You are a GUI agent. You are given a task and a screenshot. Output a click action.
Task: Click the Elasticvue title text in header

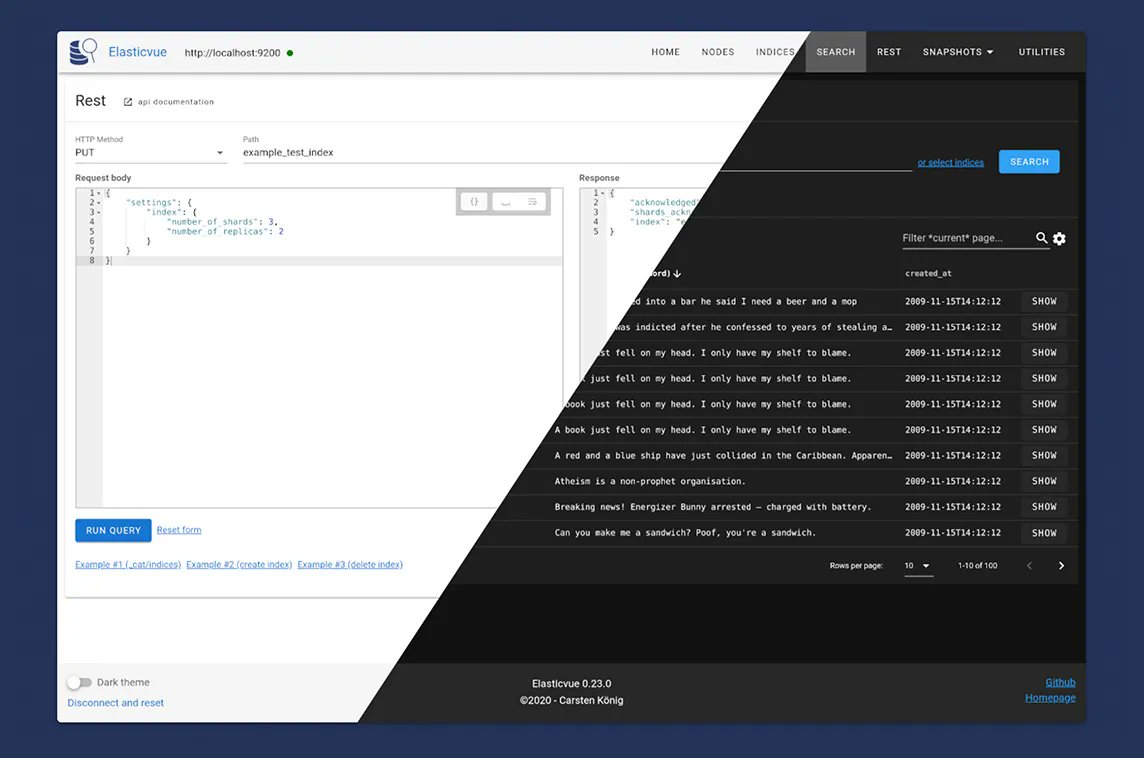tap(137, 52)
